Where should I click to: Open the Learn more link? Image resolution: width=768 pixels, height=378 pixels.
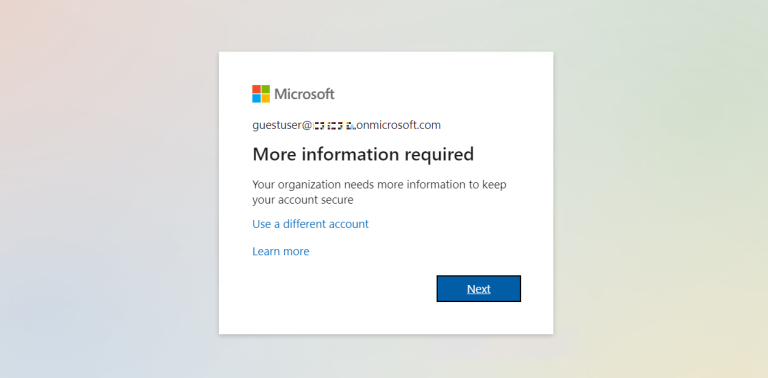point(281,251)
